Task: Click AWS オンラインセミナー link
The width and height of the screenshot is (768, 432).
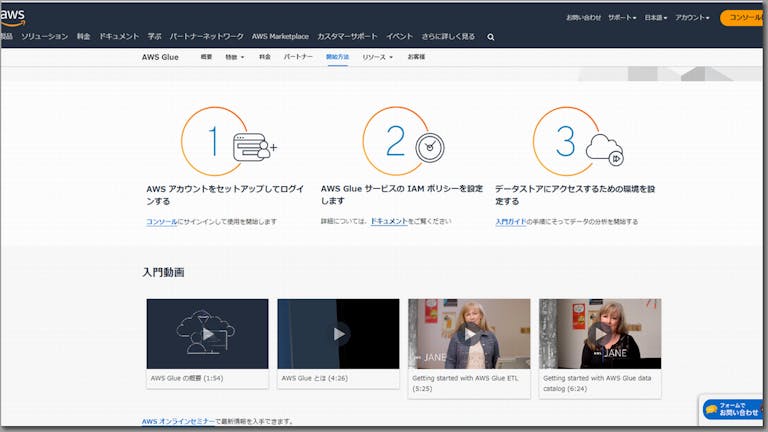Action: (x=178, y=421)
